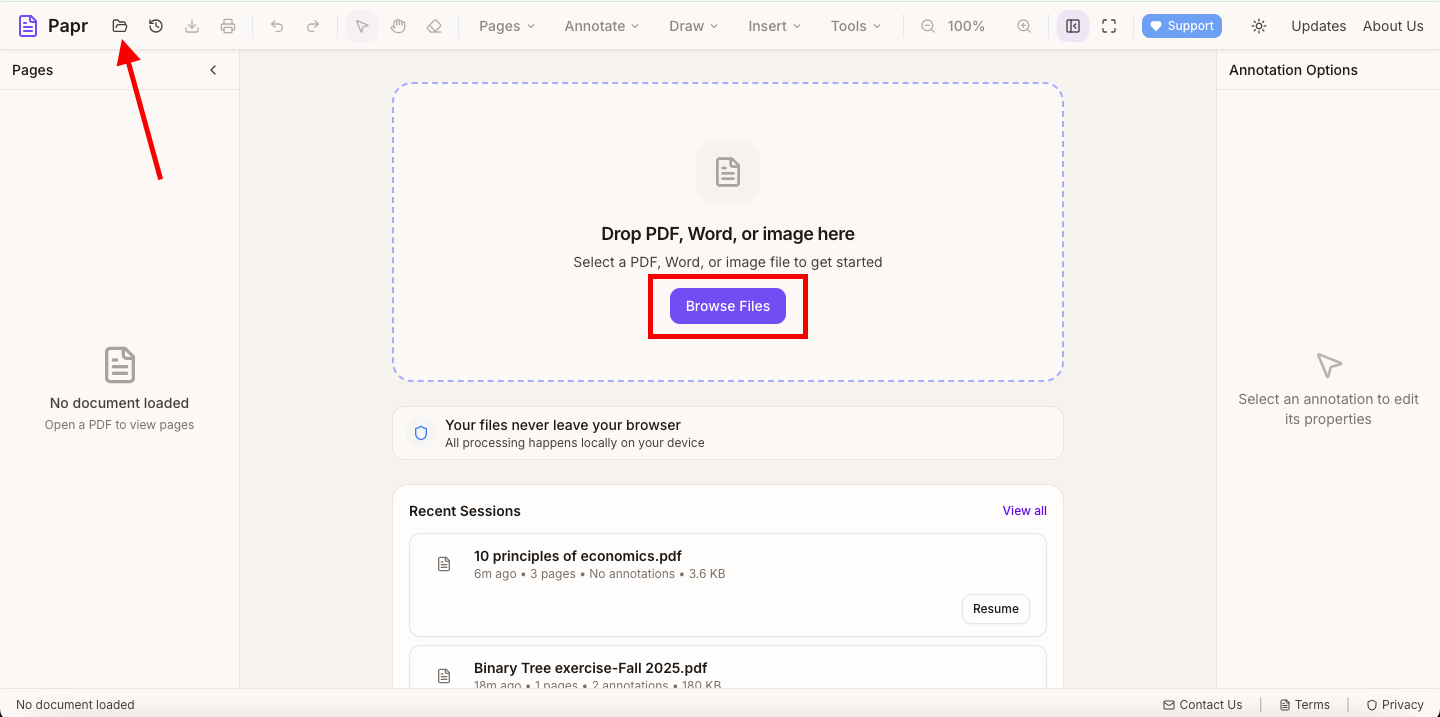This screenshot has width=1440, height=717.
Task: Enable fullscreen mode
Action: (1108, 26)
